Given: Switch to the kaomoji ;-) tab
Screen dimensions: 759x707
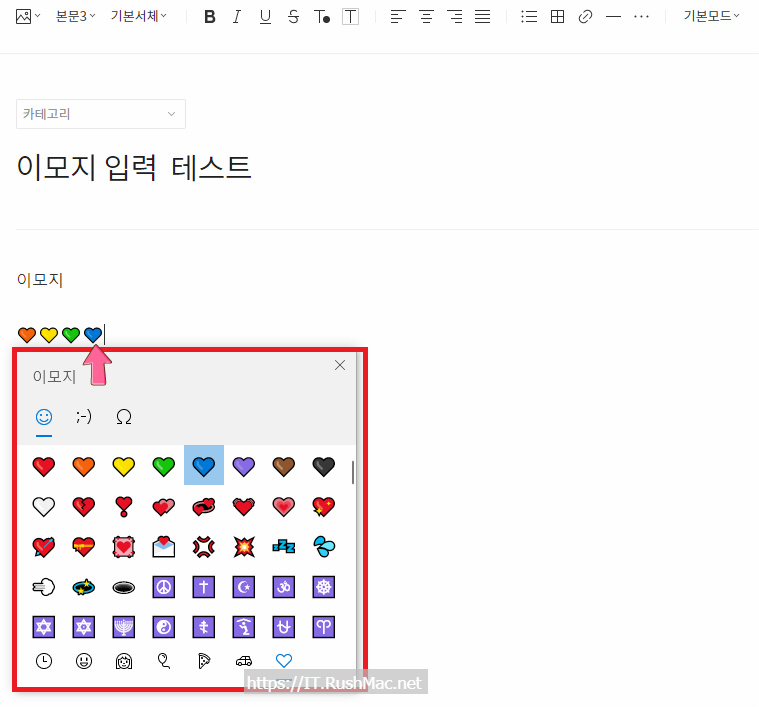Looking at the screenshot, I should point(84,417).
